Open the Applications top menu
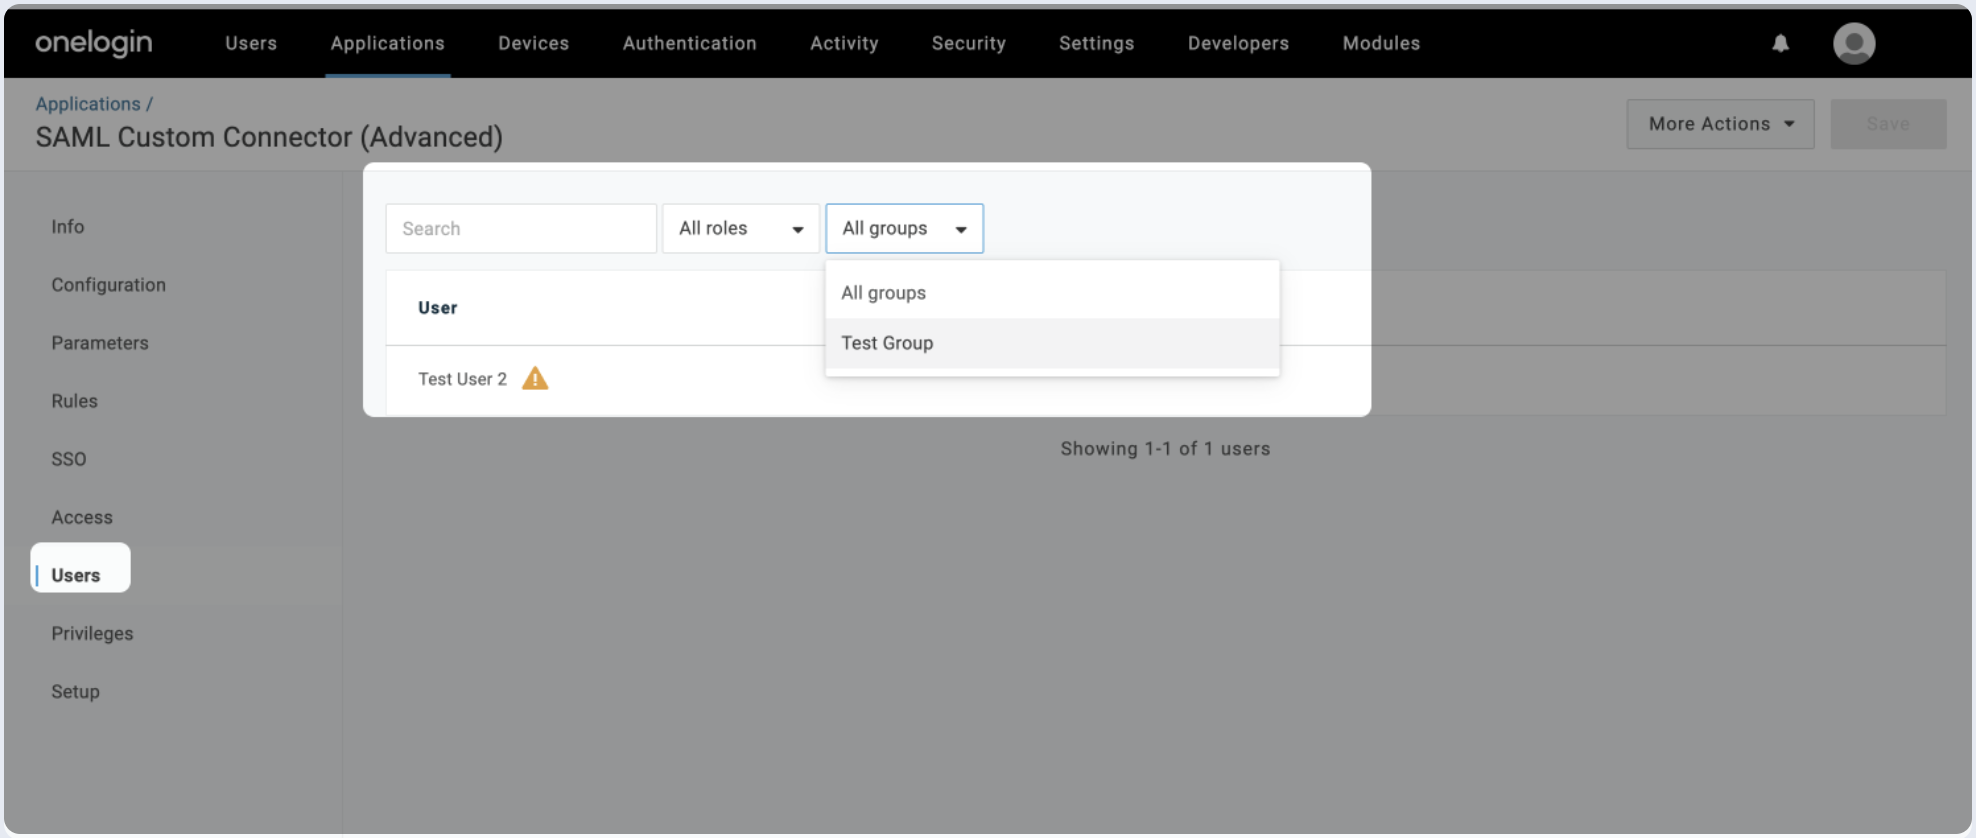 [x=387, y=43]
